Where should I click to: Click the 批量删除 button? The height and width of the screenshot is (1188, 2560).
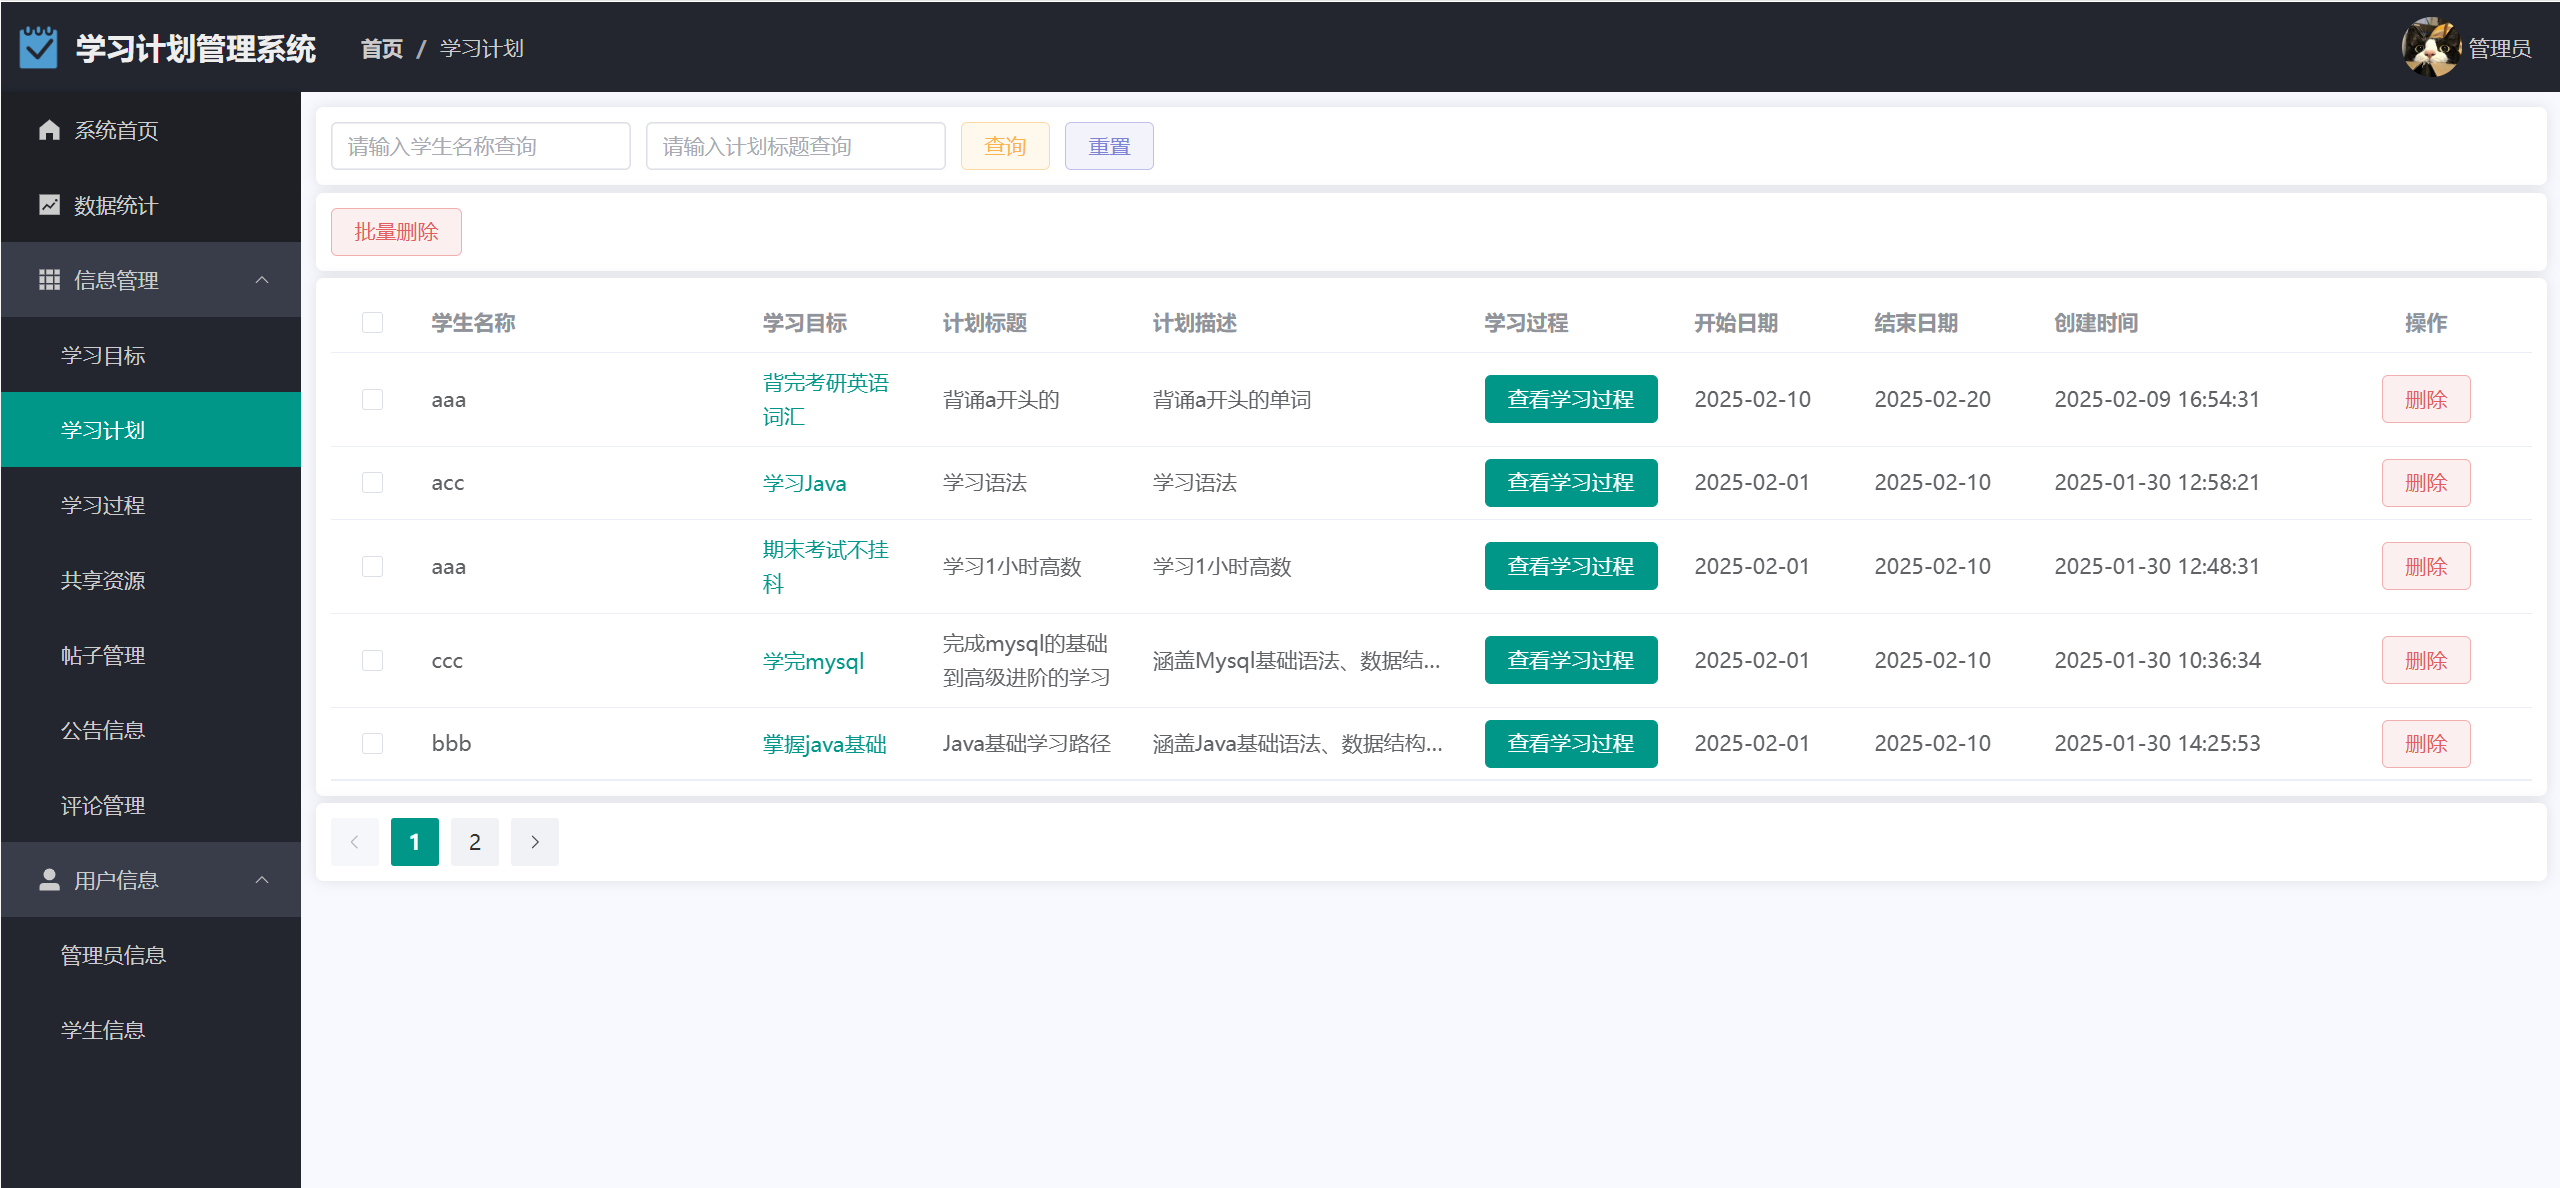point(396,232)
